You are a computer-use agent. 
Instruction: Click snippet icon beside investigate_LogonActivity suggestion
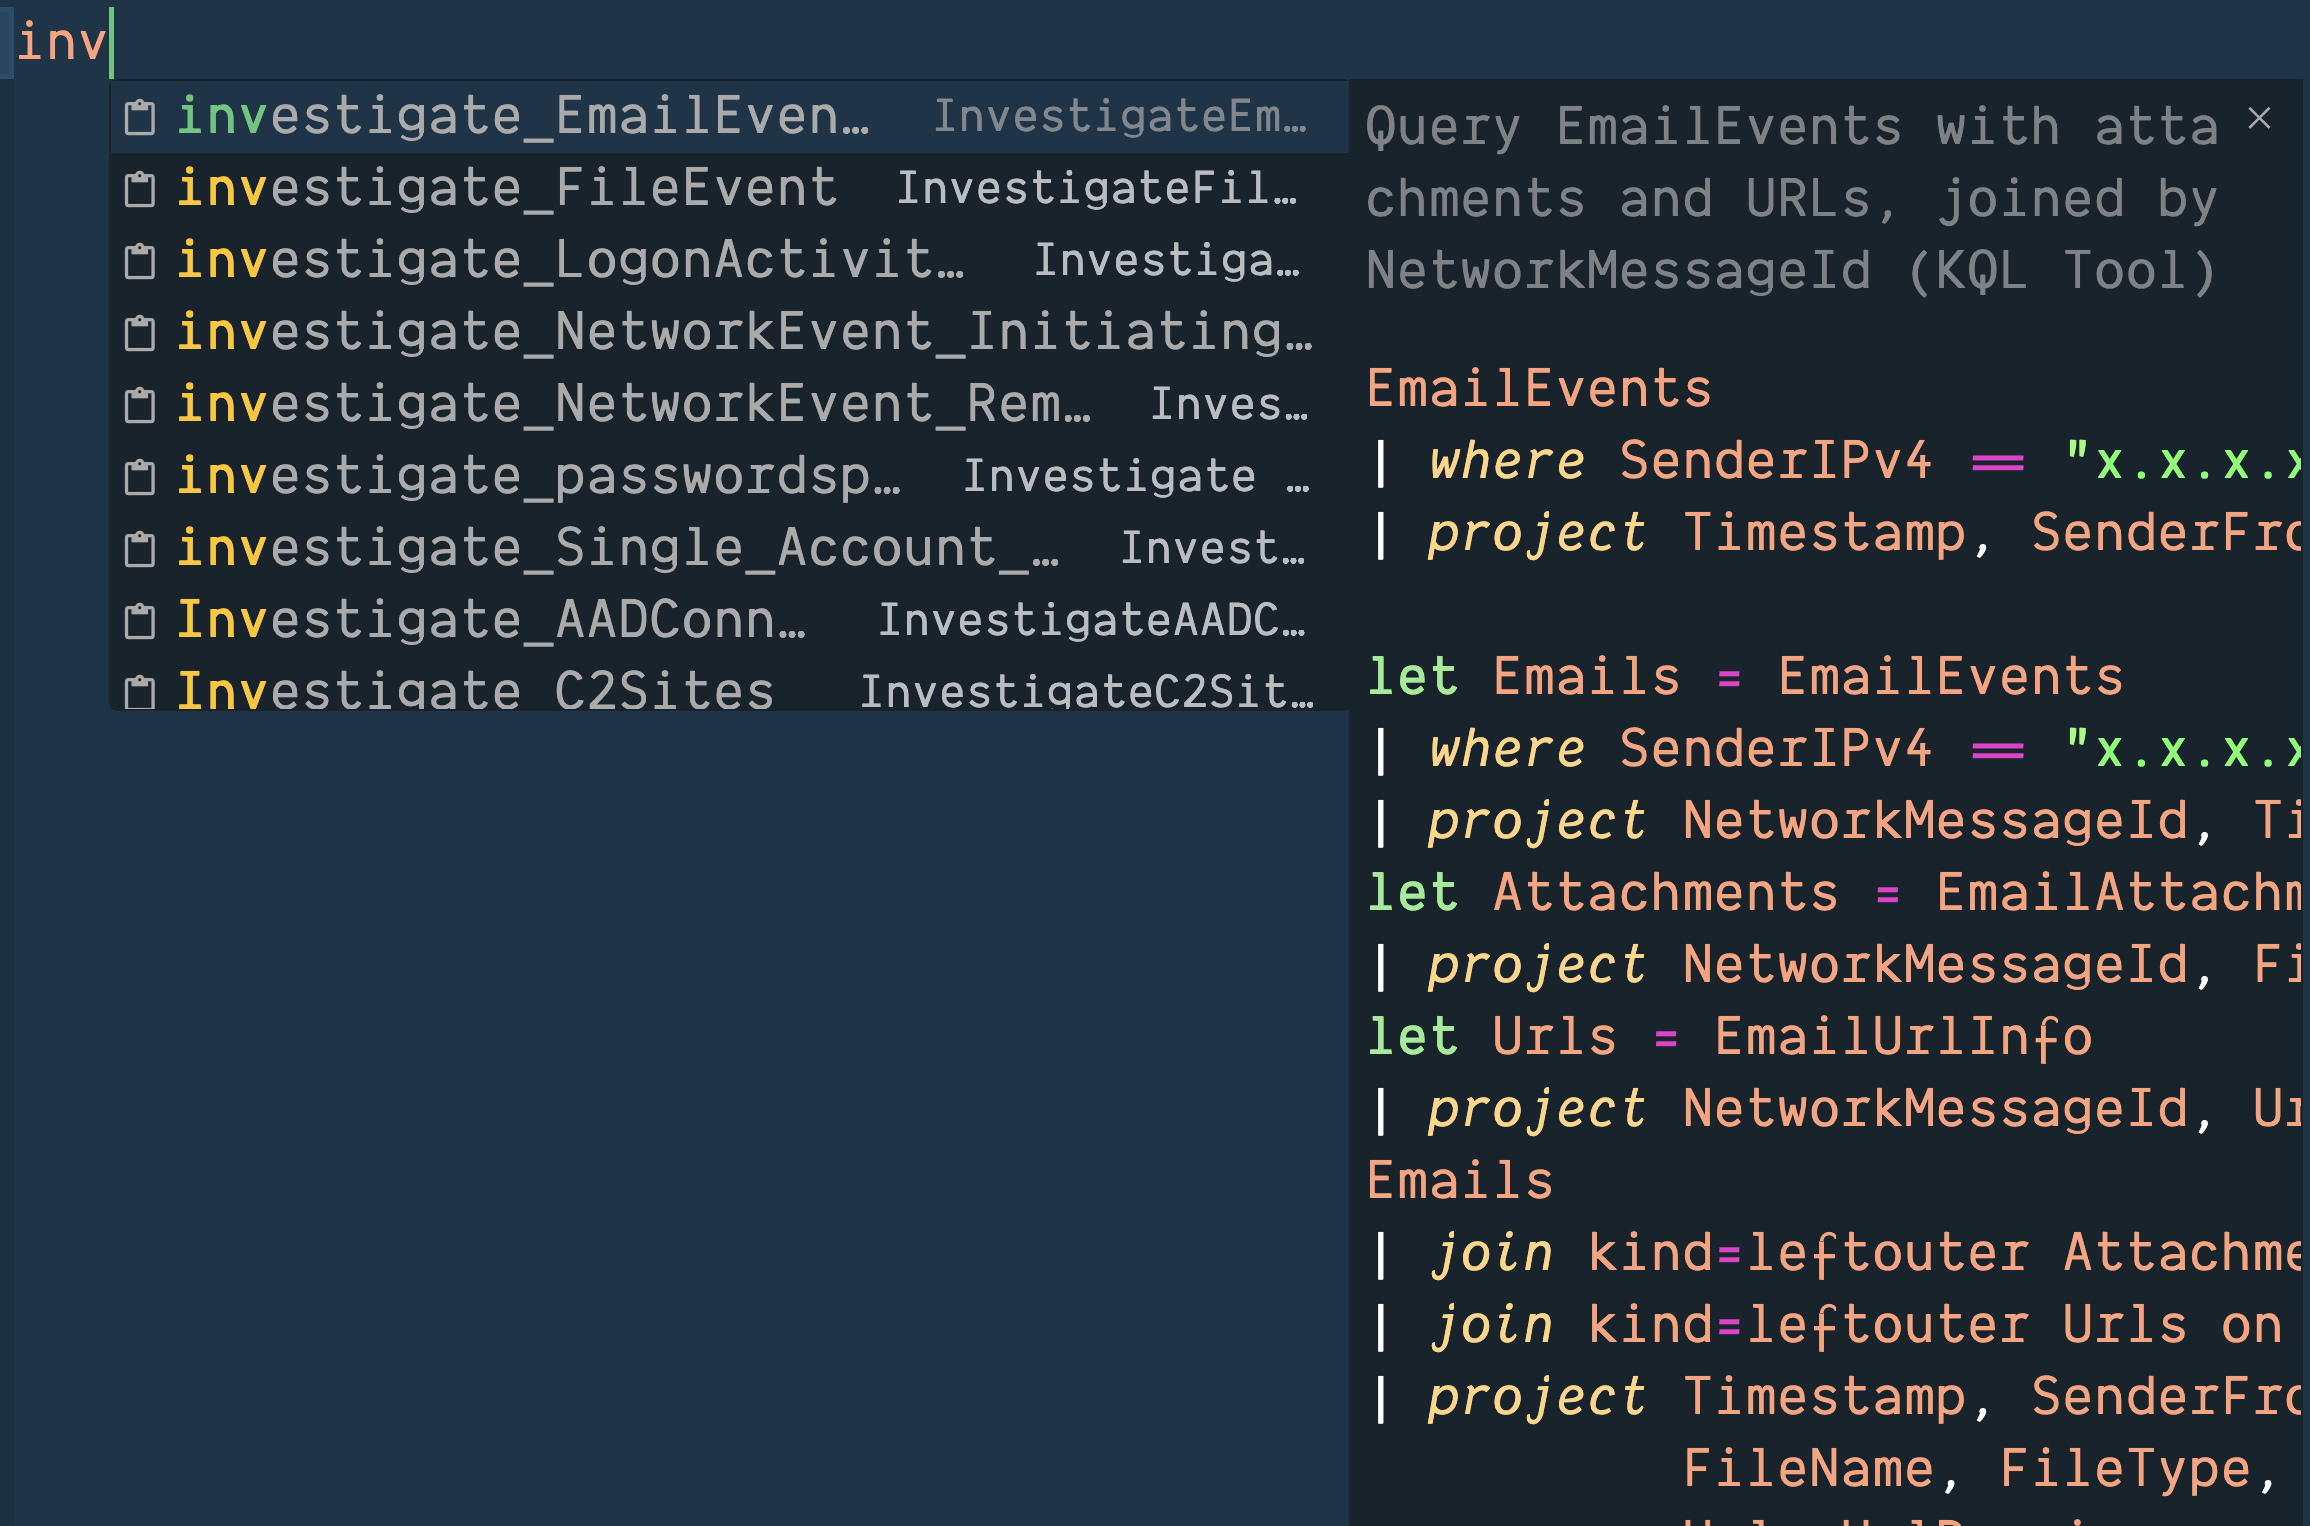(140, 262)
